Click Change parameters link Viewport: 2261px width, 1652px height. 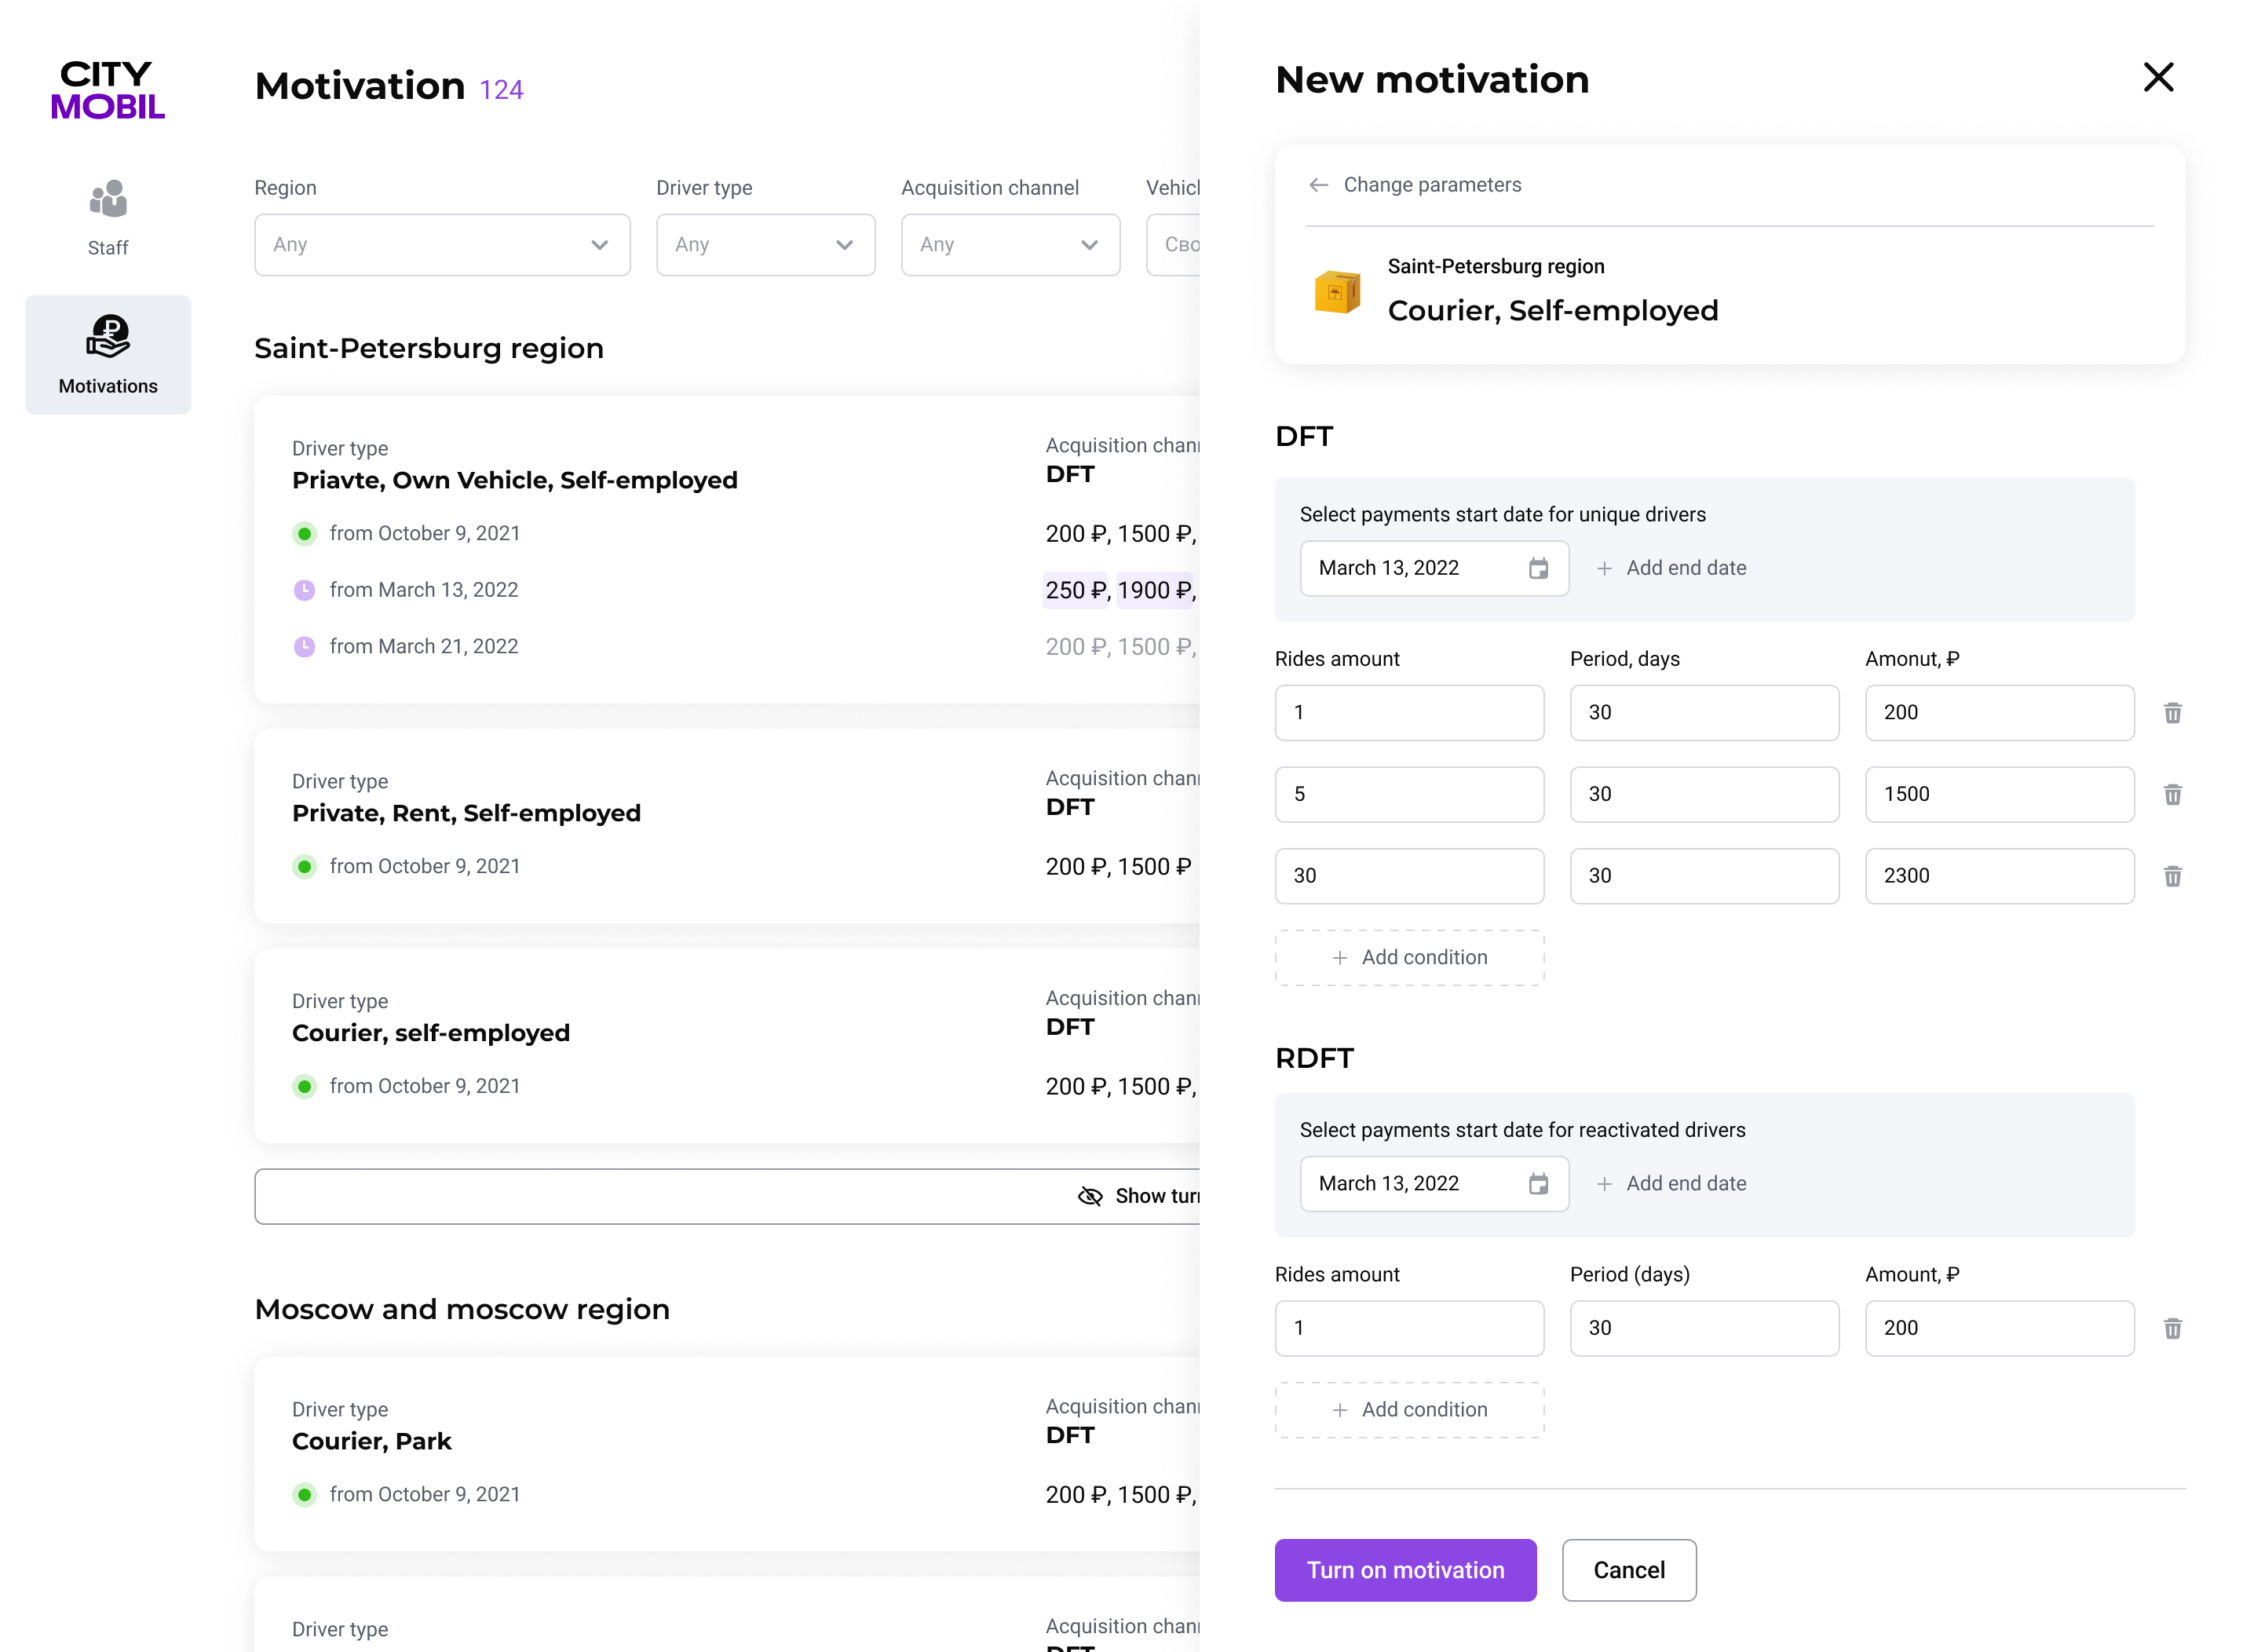coord(1432,185)
